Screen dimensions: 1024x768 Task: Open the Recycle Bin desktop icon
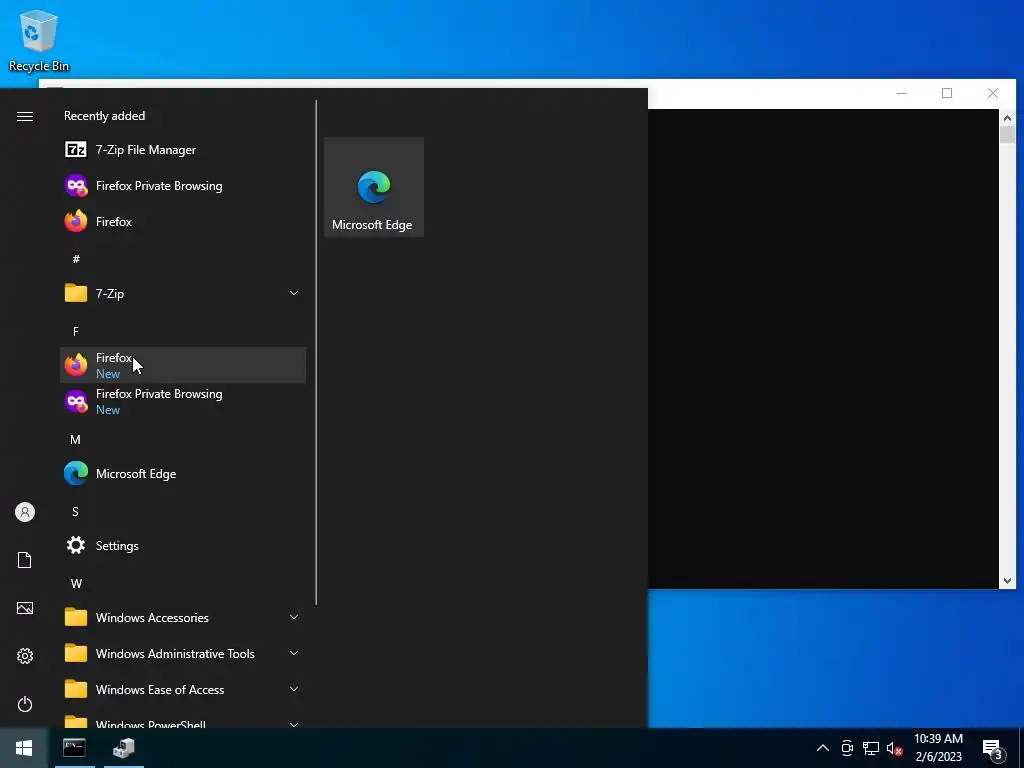[39, 40]
